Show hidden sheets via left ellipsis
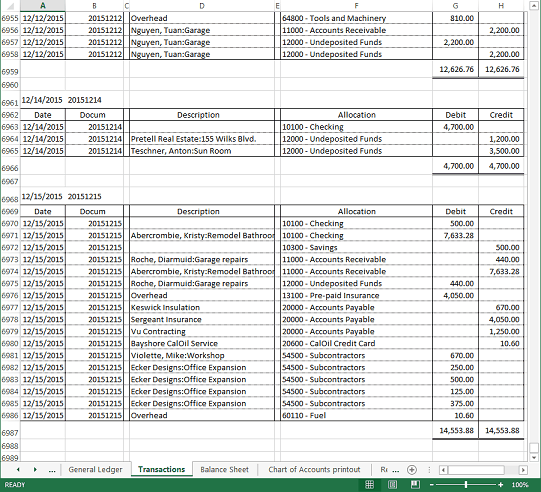 click(52, 470)
